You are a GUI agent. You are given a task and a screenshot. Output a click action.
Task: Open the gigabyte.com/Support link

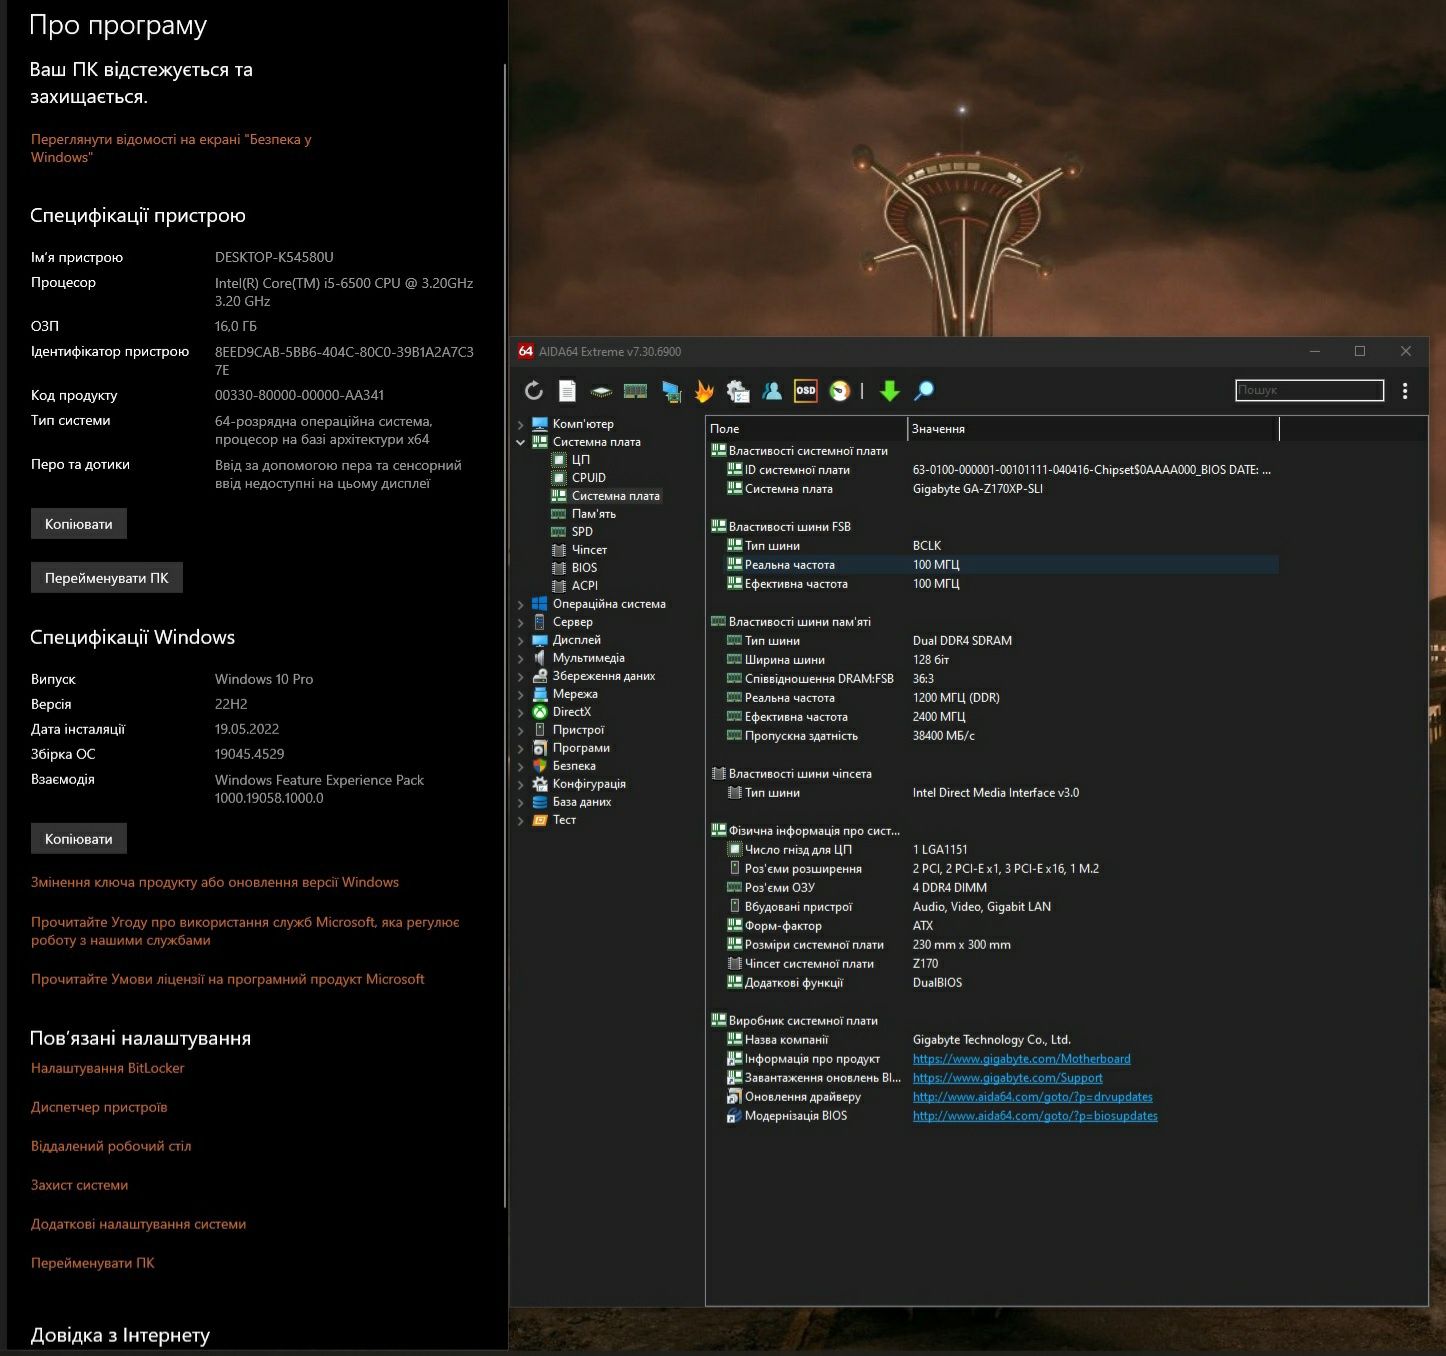(1007, 1078)
